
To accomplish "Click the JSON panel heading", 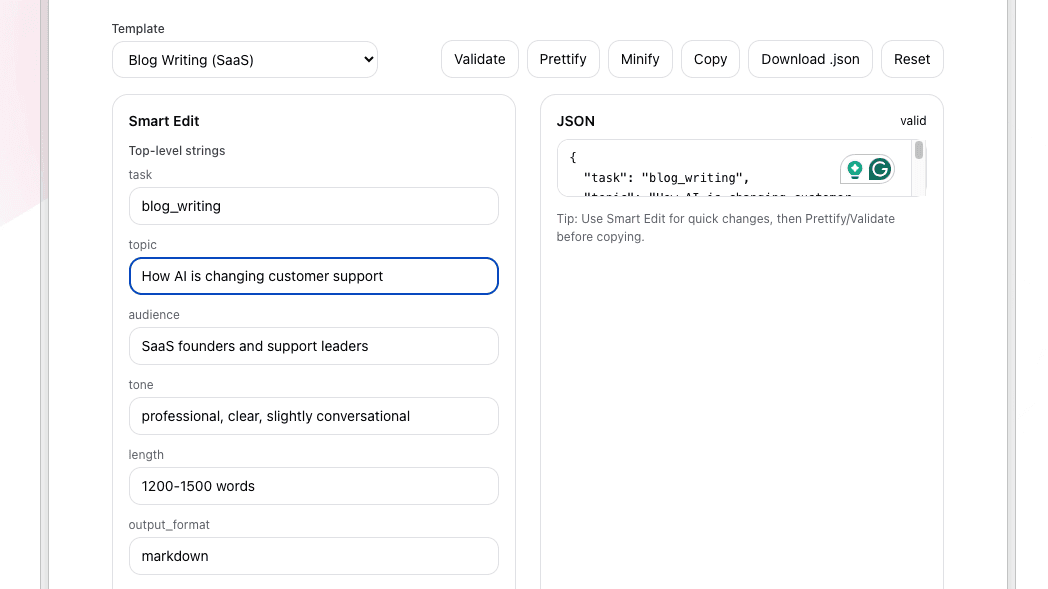I will (x=576, y=121).
